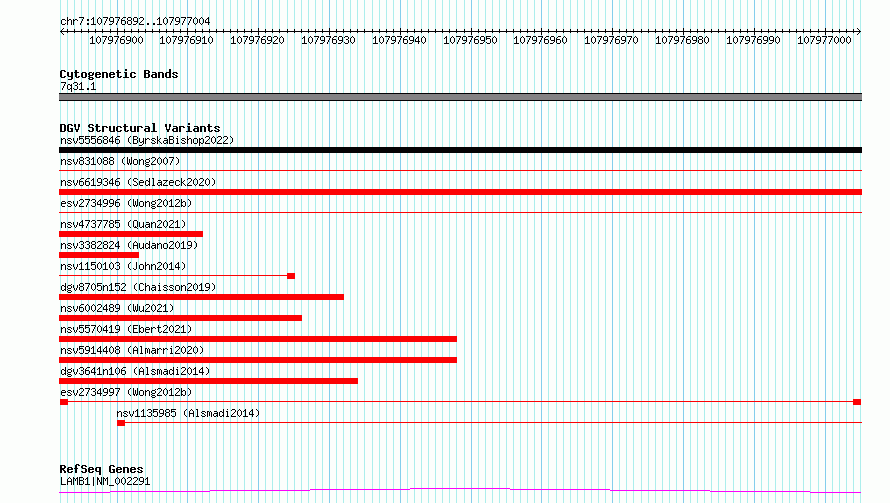This screenshot has width=890, height=503.
Task: Open variant esv2734996 (Wong2012b) label
Action: coord(126,203)
